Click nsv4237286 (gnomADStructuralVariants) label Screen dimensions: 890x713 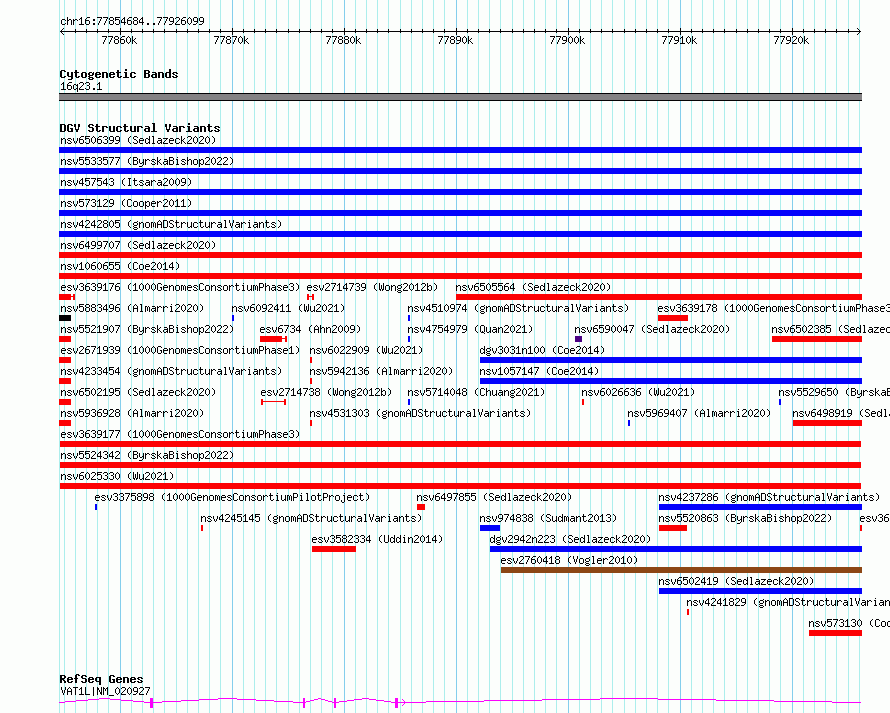769,497
